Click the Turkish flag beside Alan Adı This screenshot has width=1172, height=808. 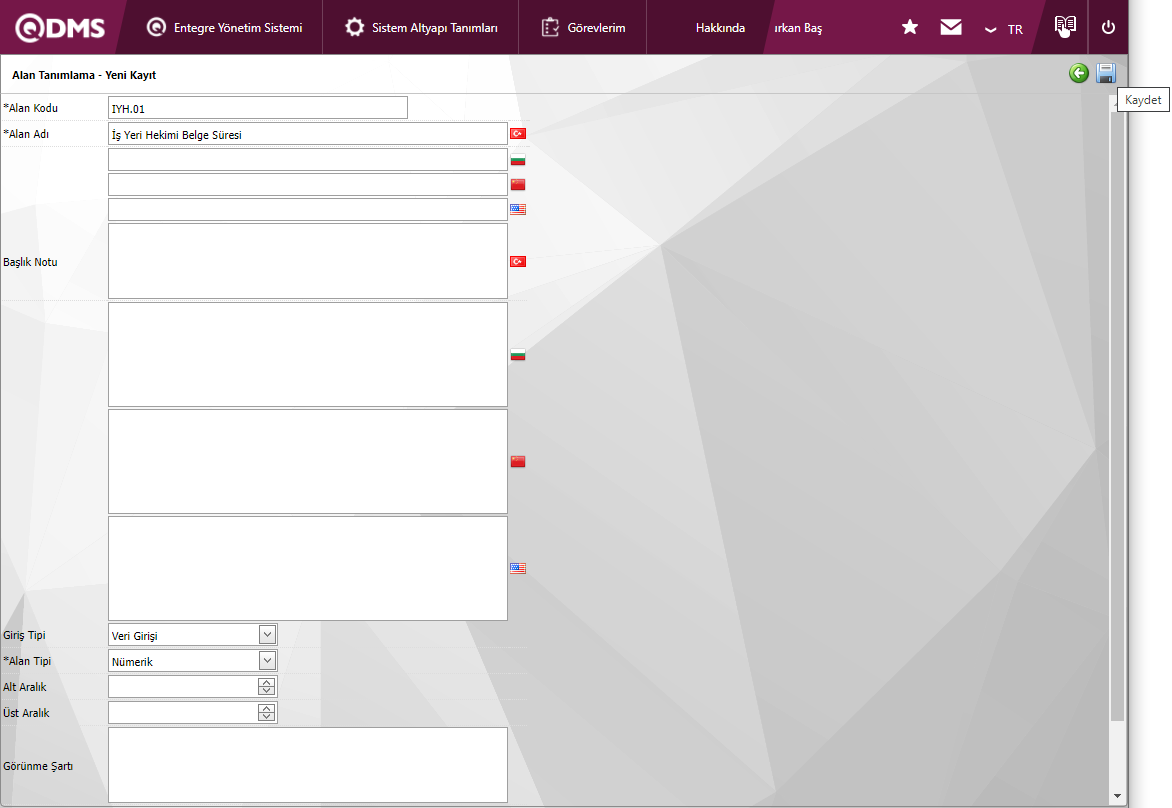(518, 134)
